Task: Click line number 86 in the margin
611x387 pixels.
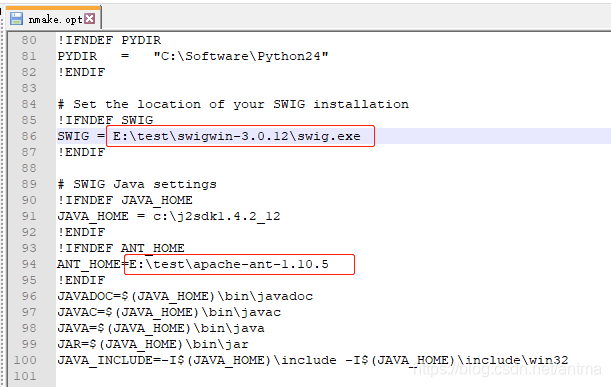Action: (x=29, y=136)
